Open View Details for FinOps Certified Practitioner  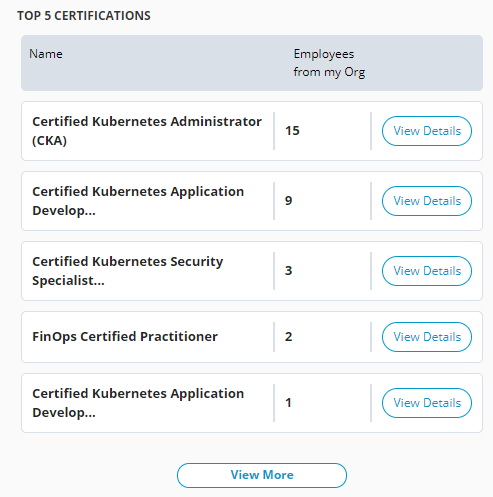[x=427, y=337]
